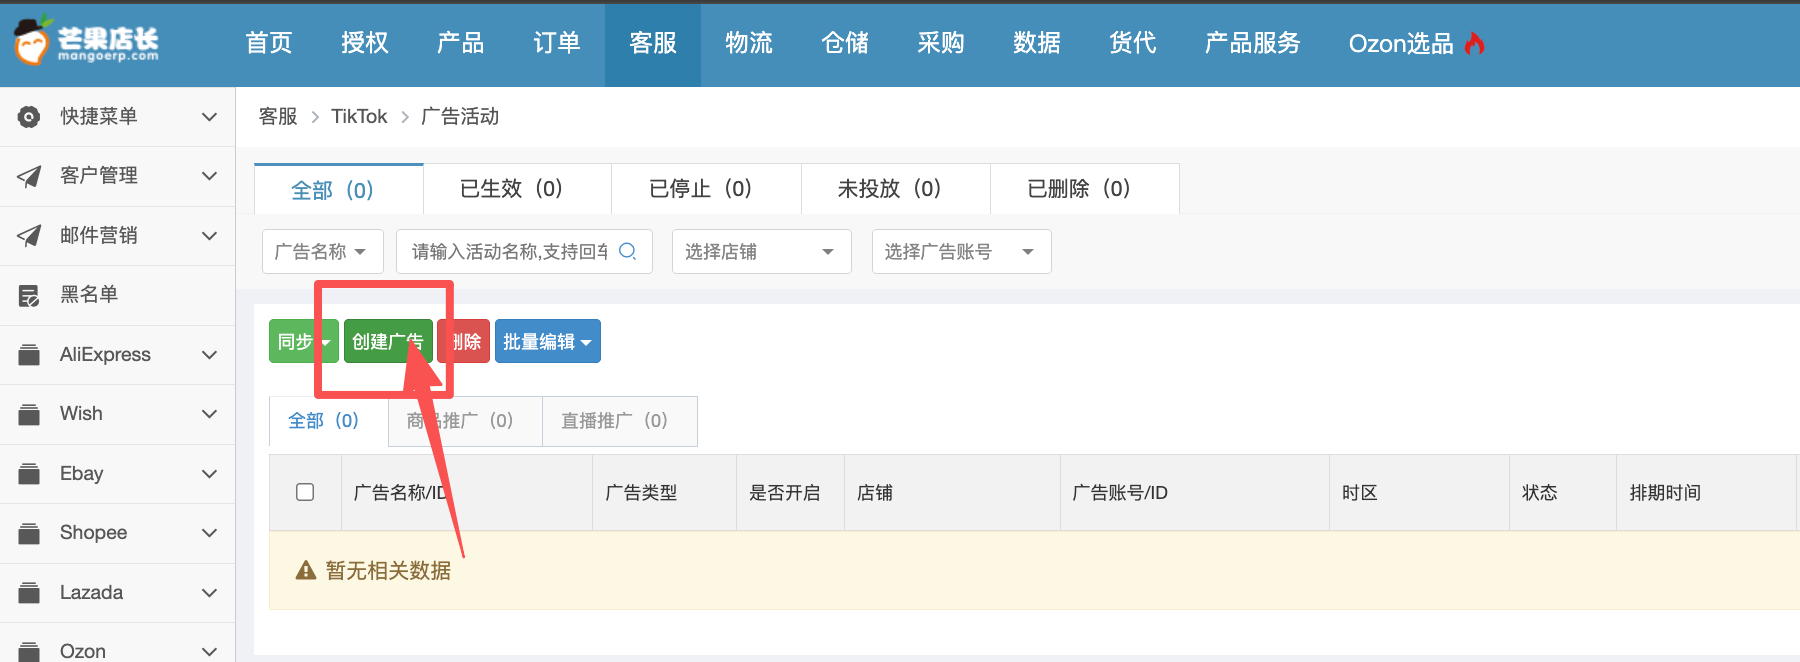The image size is (1800, 662).
Task: Open the 批量编辑 dropdown button
Action: (x=547, y=342)
